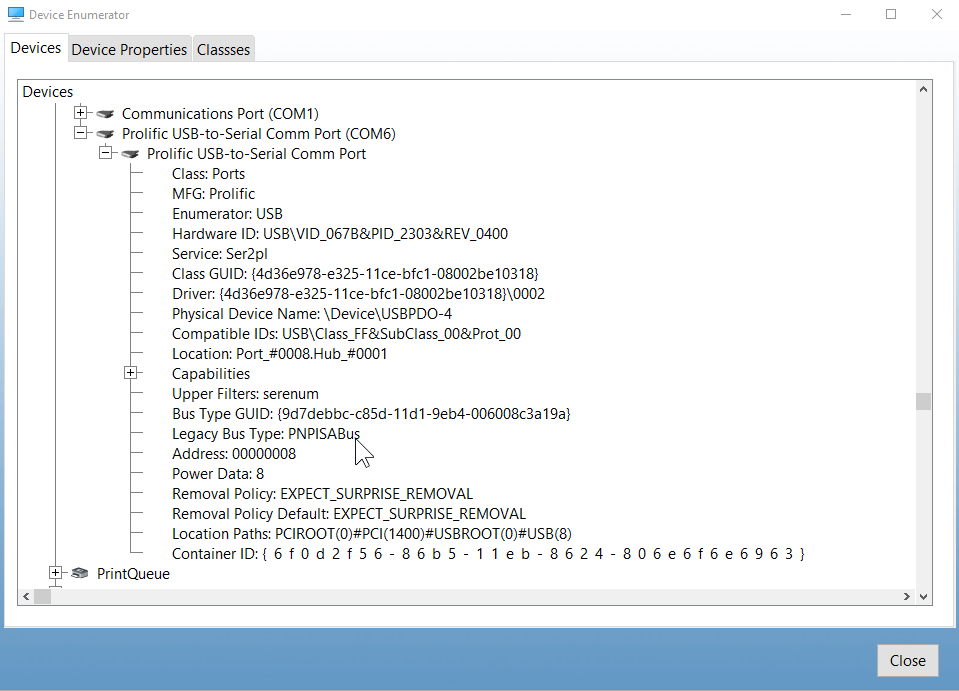
Task: Expand the PrintQueue node
Action: [56, 573]
